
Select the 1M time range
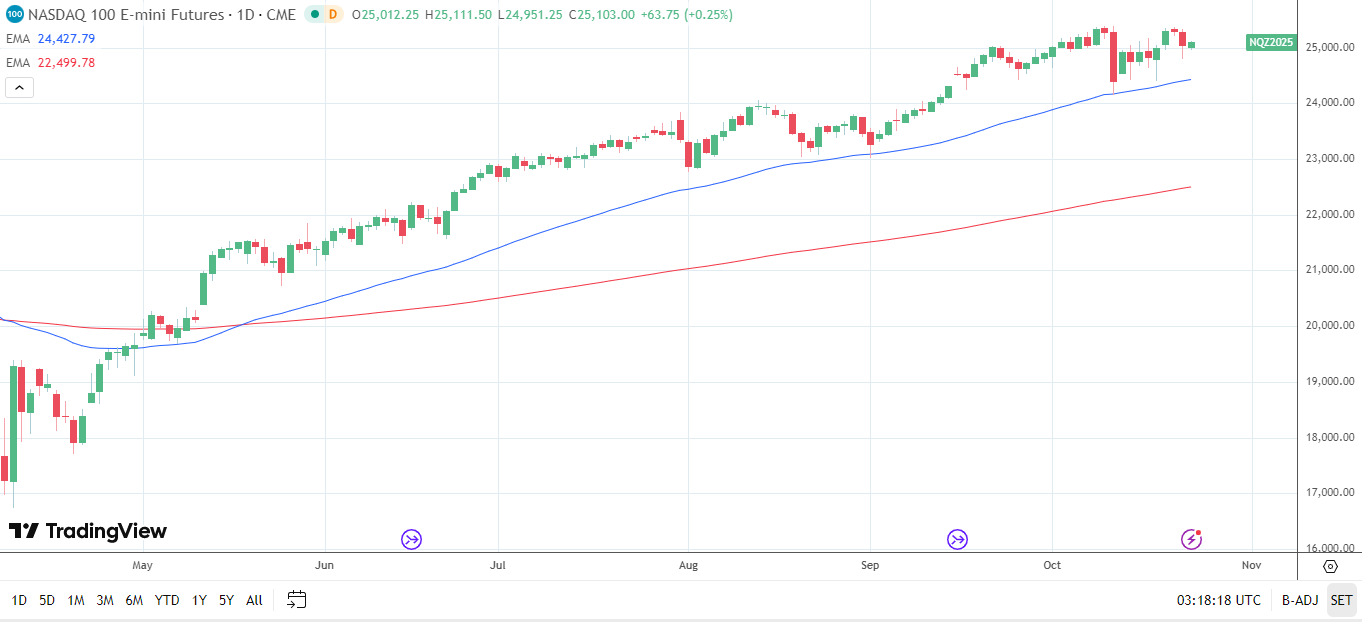(76, 600)
